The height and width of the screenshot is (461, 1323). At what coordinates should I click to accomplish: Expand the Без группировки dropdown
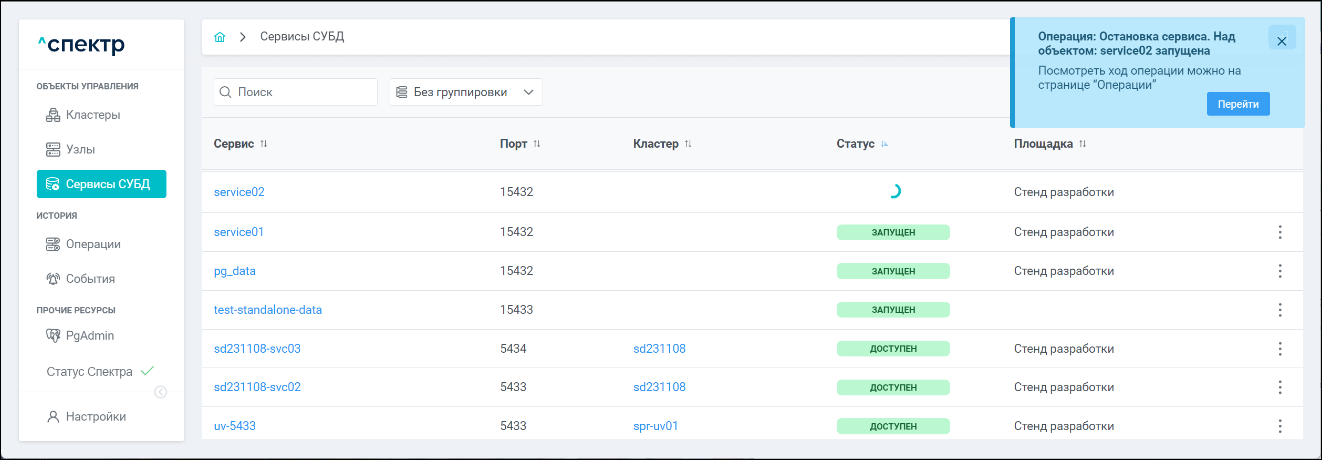(x=465, y=92)
